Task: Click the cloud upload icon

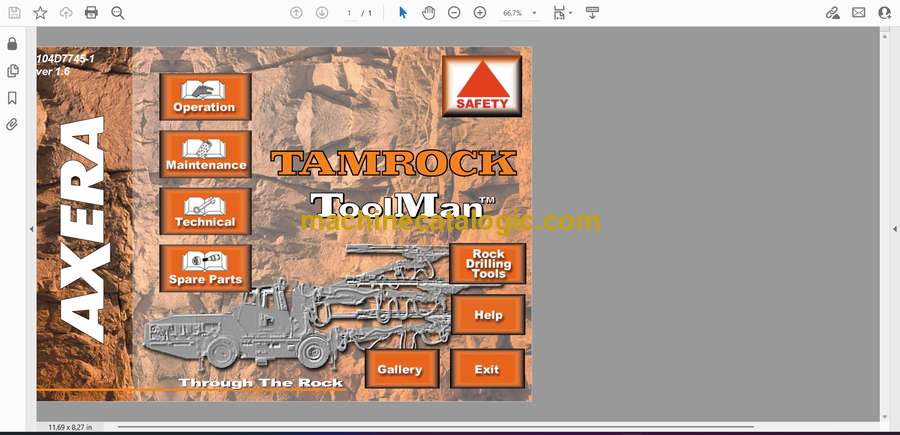Action: point(66,13)
